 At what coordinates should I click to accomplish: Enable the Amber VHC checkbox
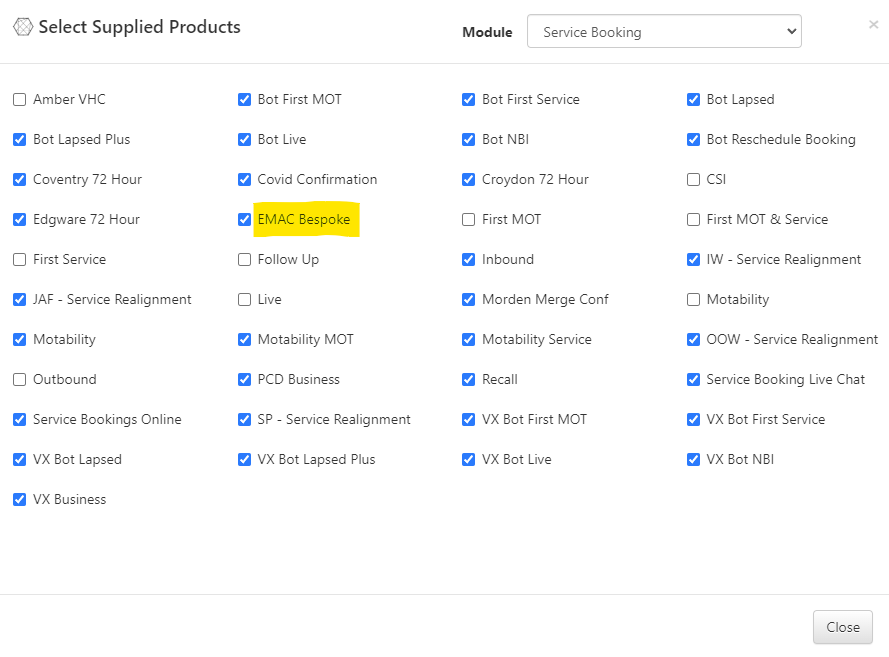[19, 100]
